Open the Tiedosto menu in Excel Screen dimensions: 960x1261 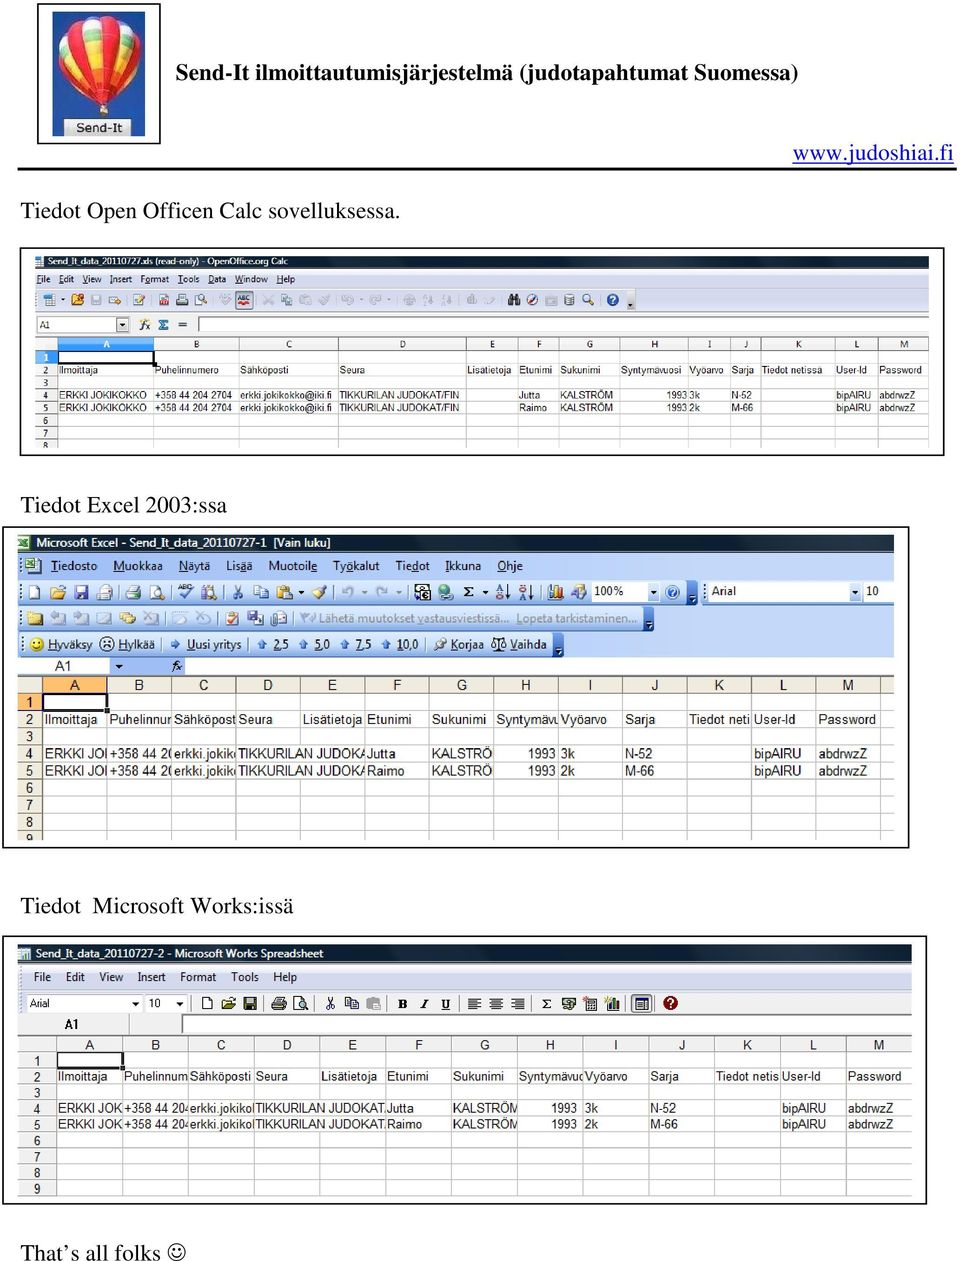[x=74, y=566]
